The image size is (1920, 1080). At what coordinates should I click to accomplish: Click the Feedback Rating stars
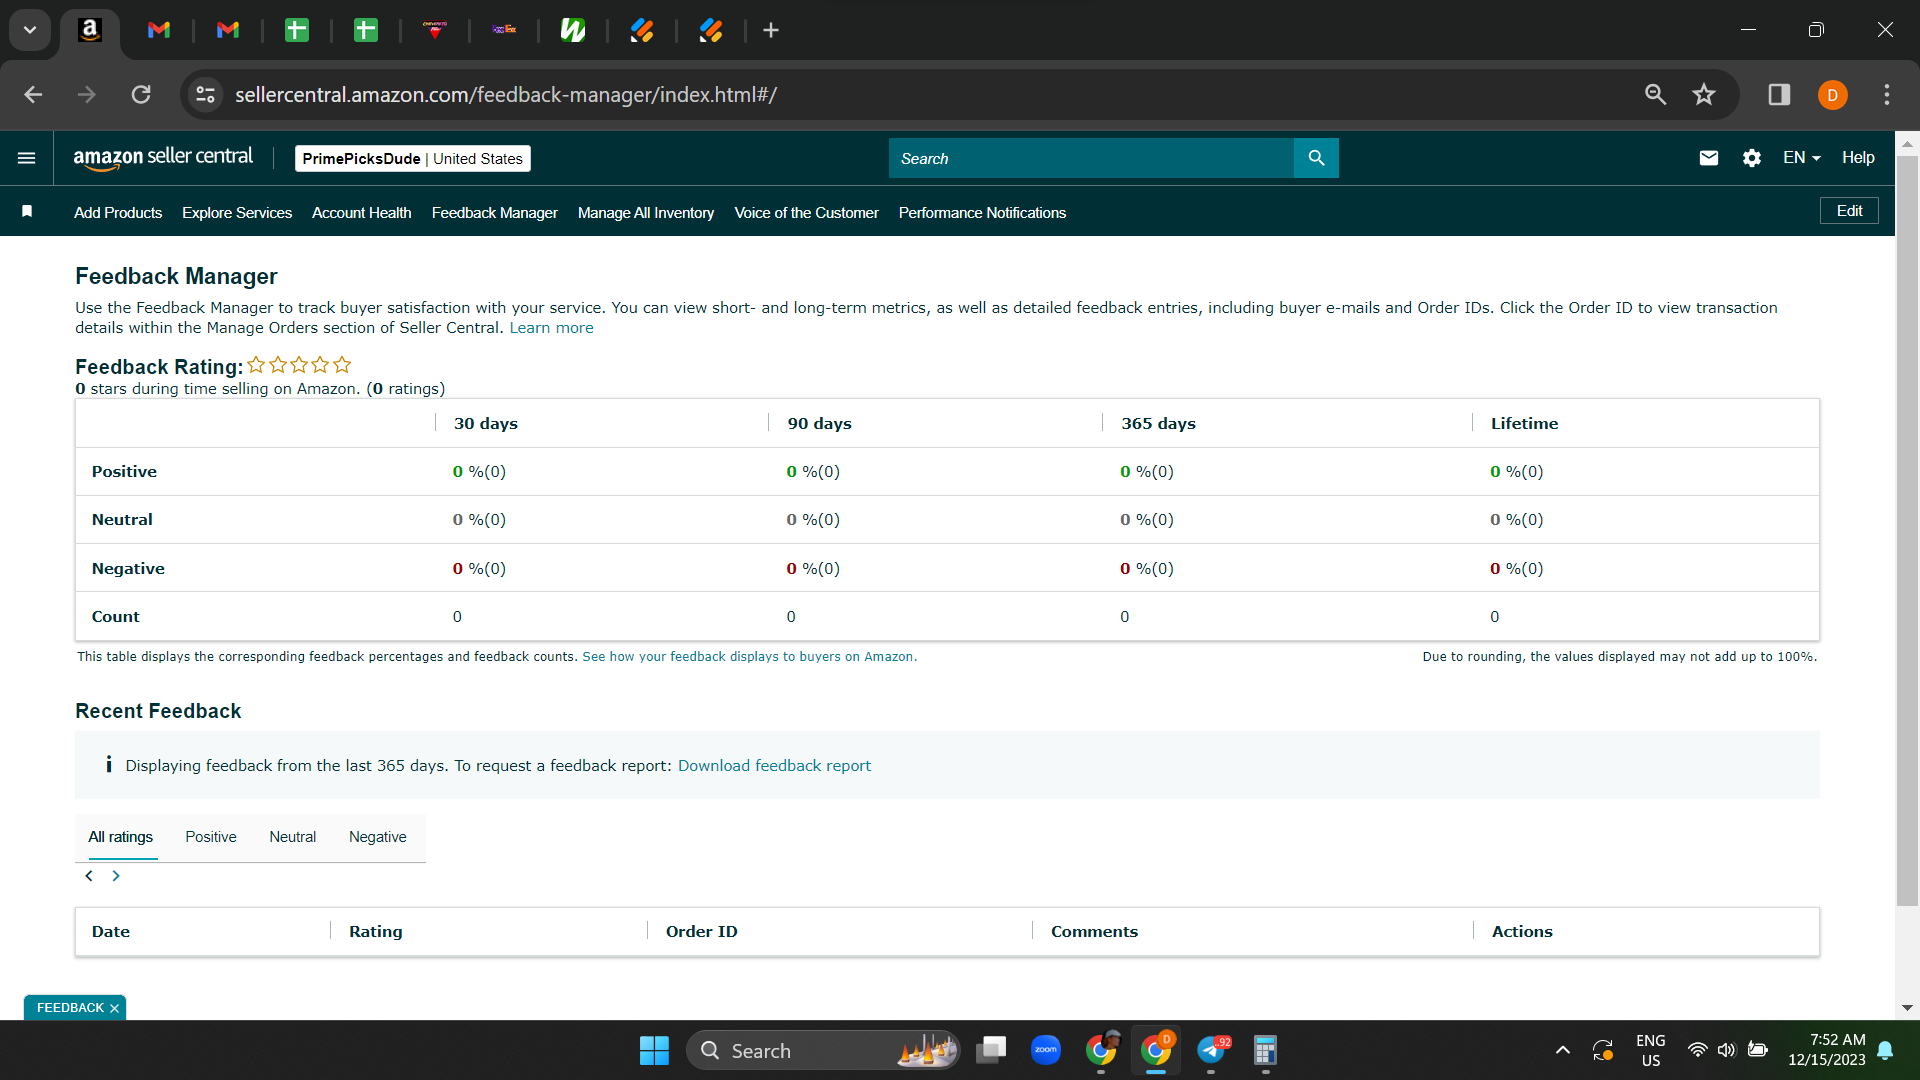point(299,365)
